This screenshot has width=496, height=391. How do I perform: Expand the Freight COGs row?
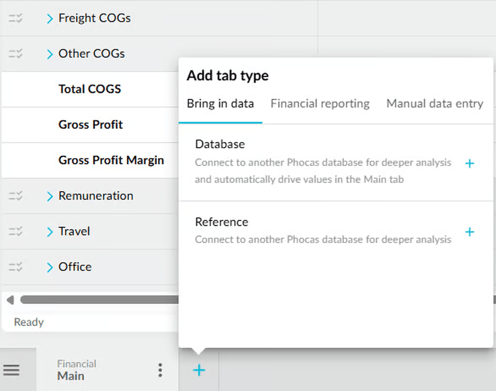click(x=50, y=19)
